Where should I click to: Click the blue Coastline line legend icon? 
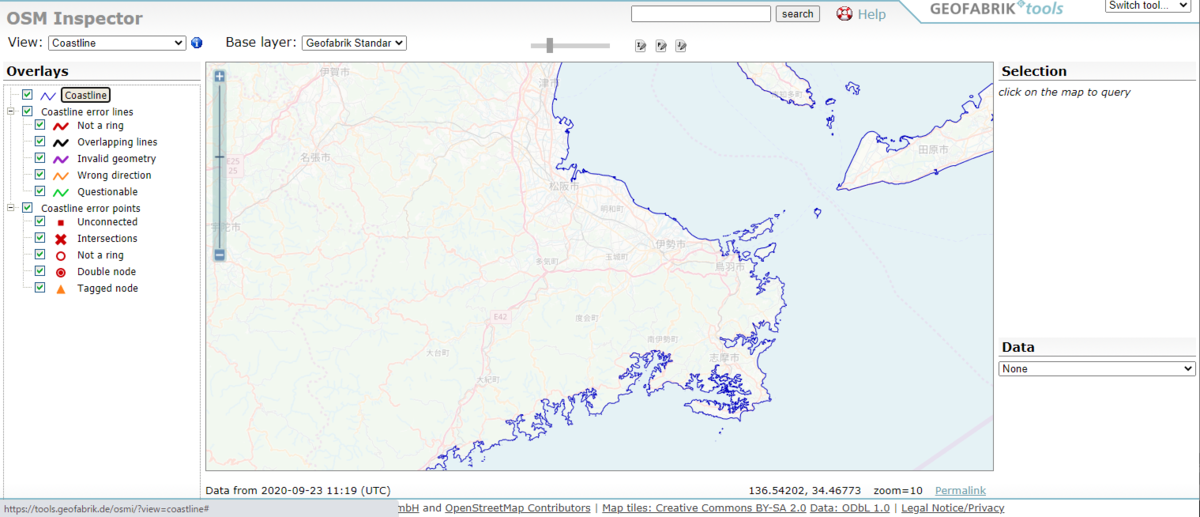pyautogui.click(x=48, y=95)
